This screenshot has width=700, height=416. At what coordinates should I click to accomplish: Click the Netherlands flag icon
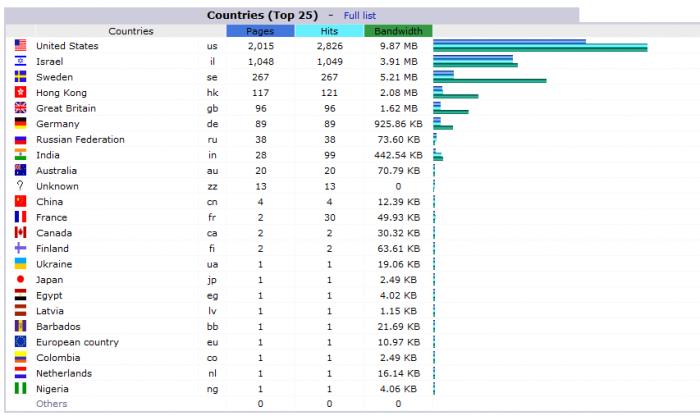coord(21,373)
